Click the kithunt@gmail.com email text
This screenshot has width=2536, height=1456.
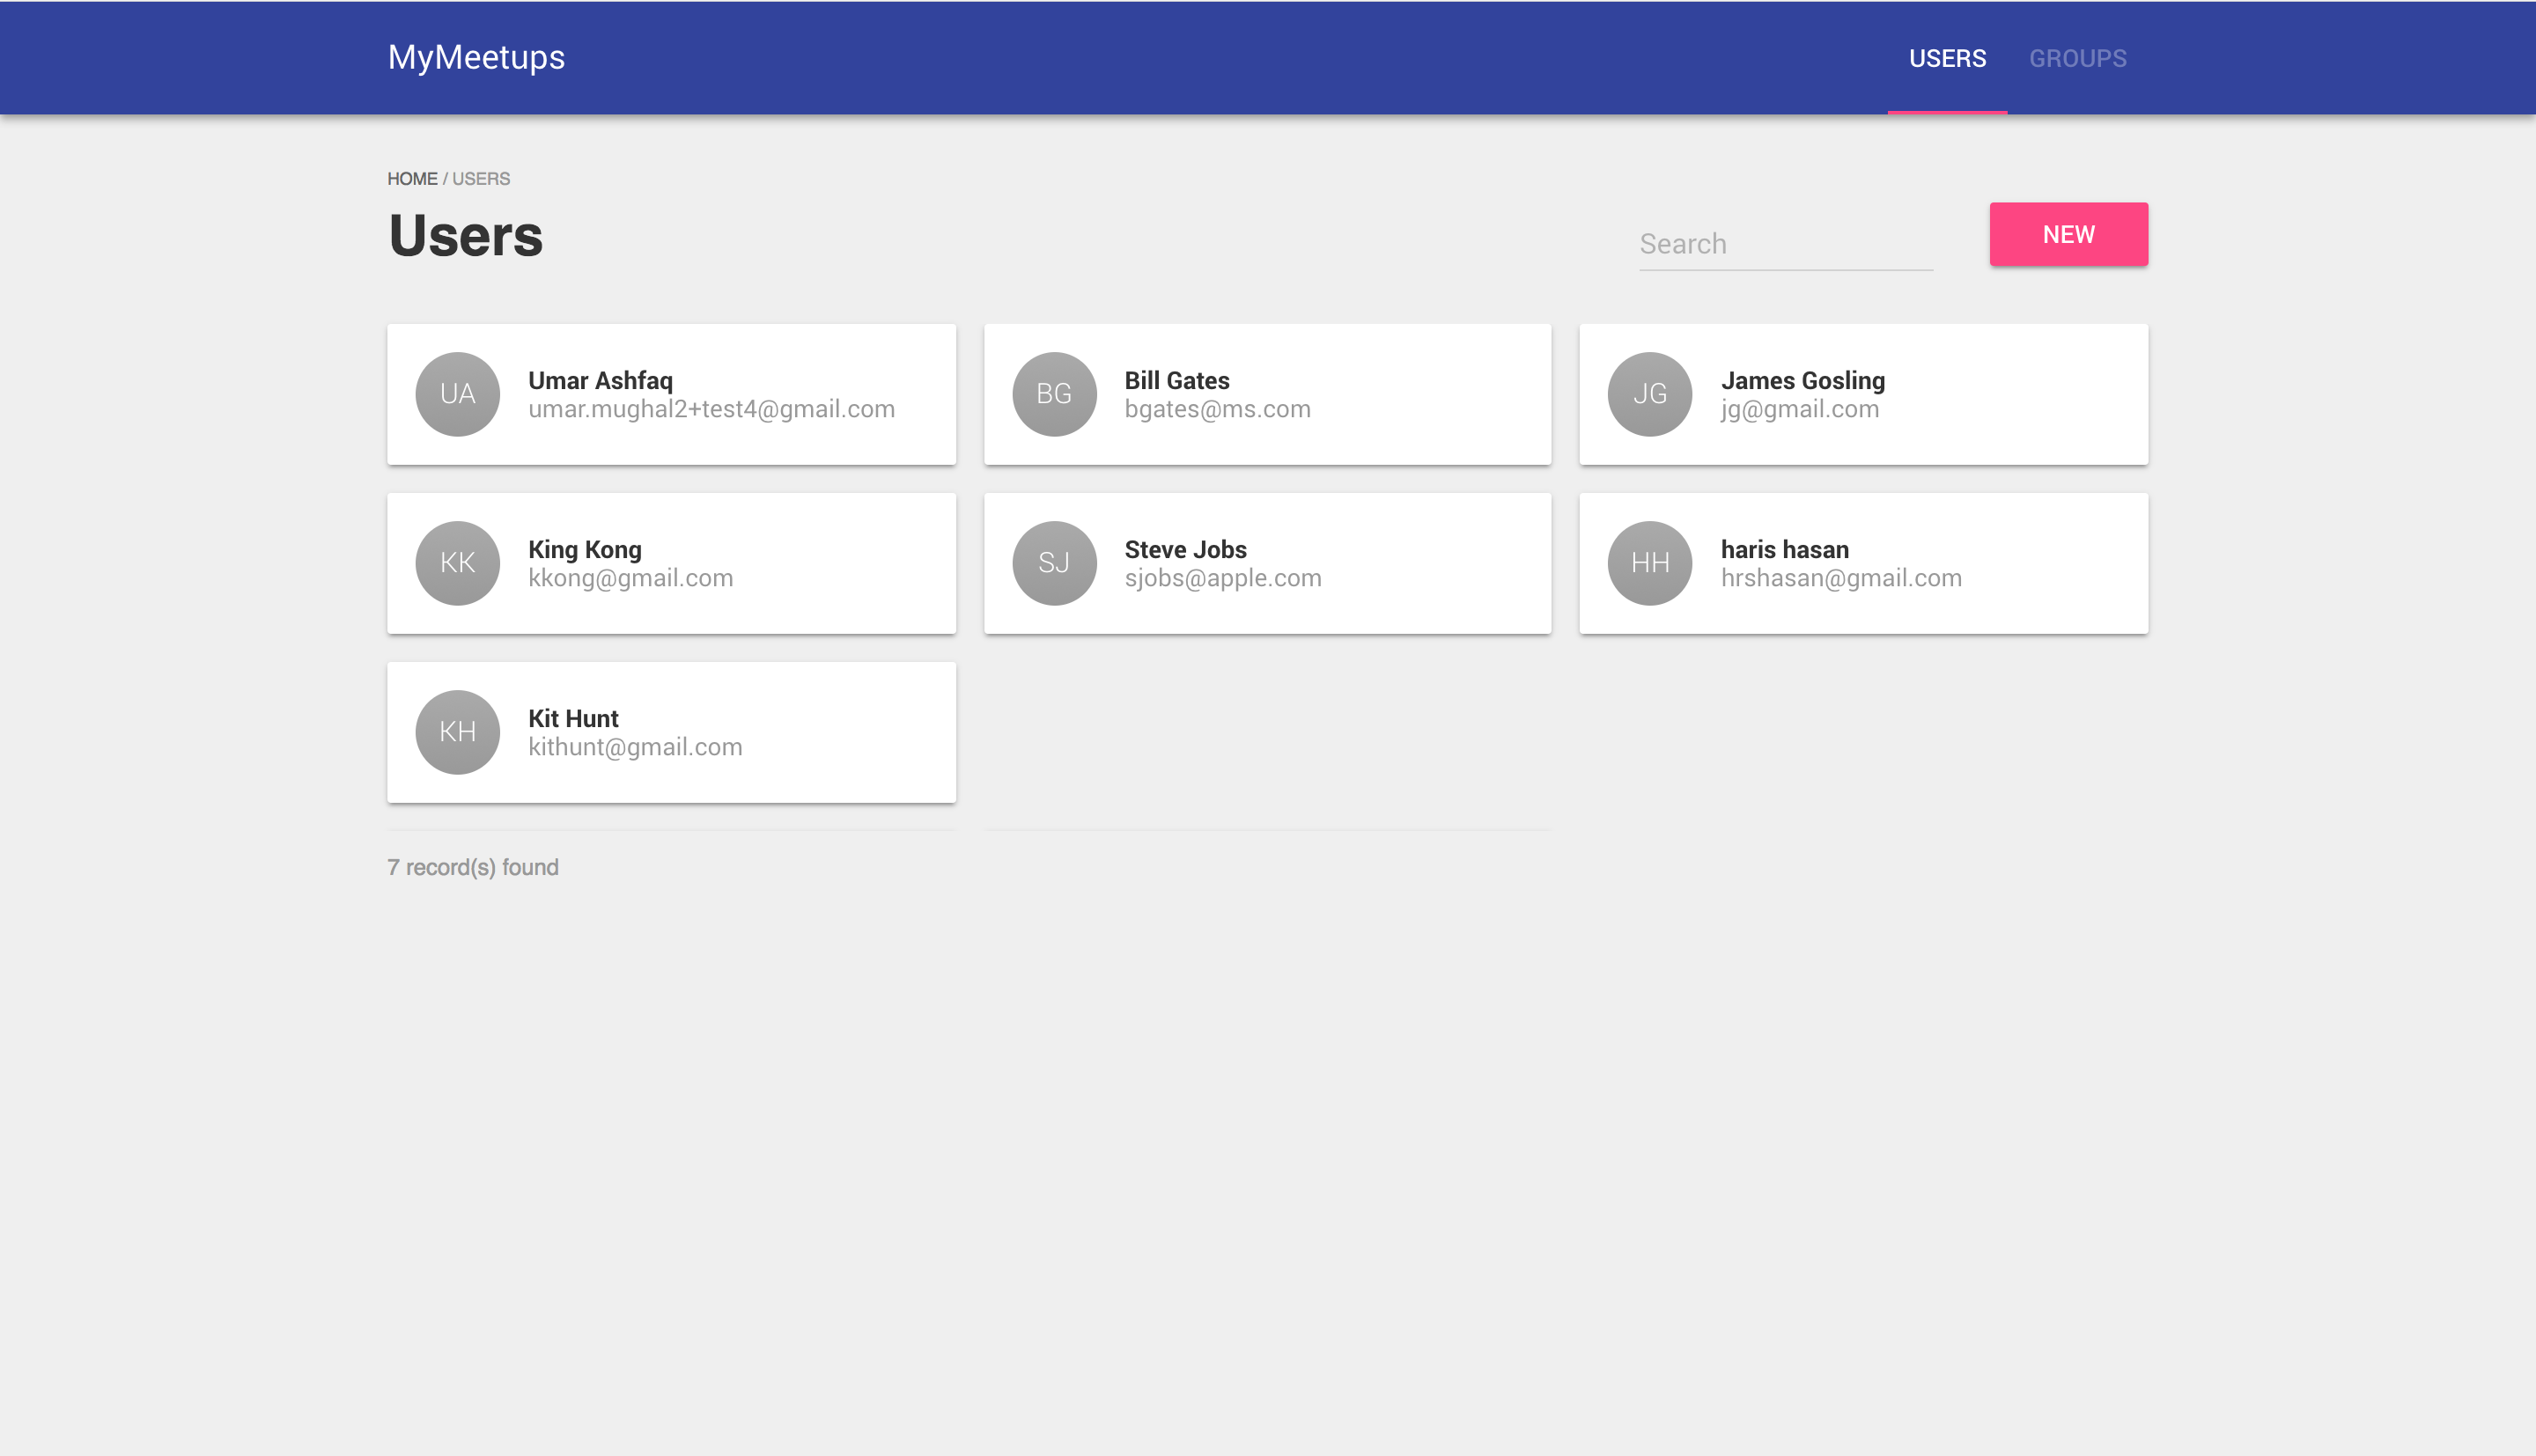point(635,747)
